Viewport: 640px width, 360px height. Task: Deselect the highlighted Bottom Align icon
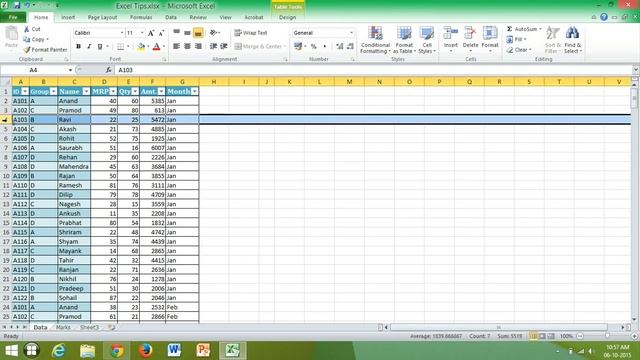198,33
